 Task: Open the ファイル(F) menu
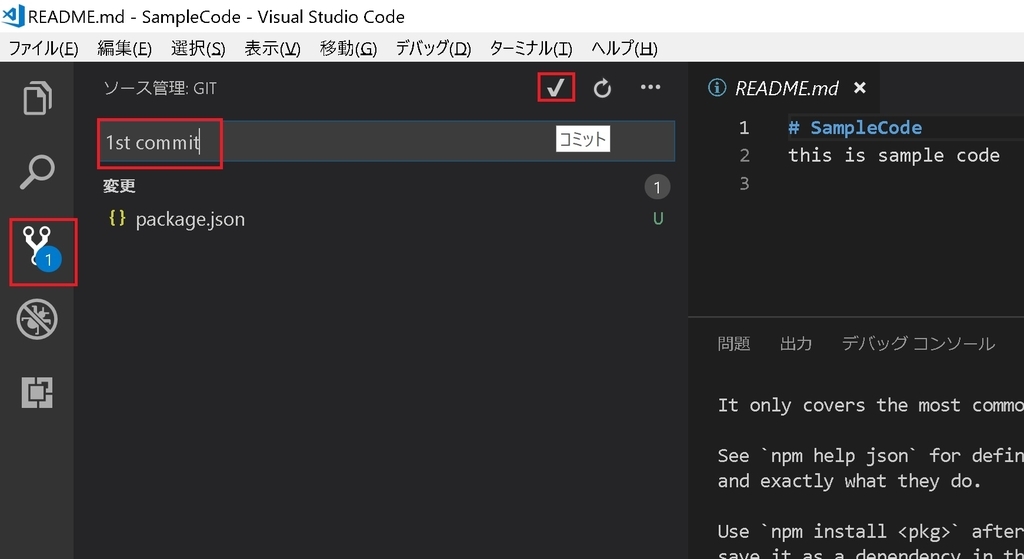pos(43,48)
